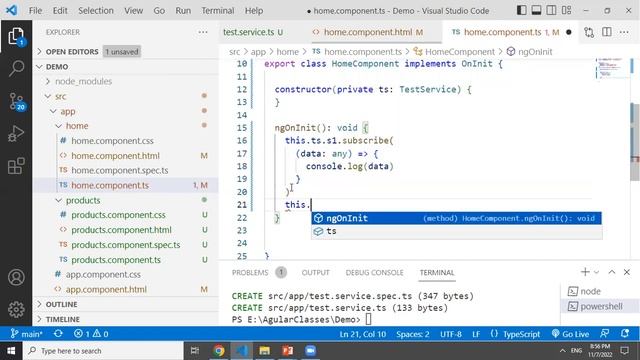
Task: Toggle the secondary side bar layout icon
Action: 551,10
